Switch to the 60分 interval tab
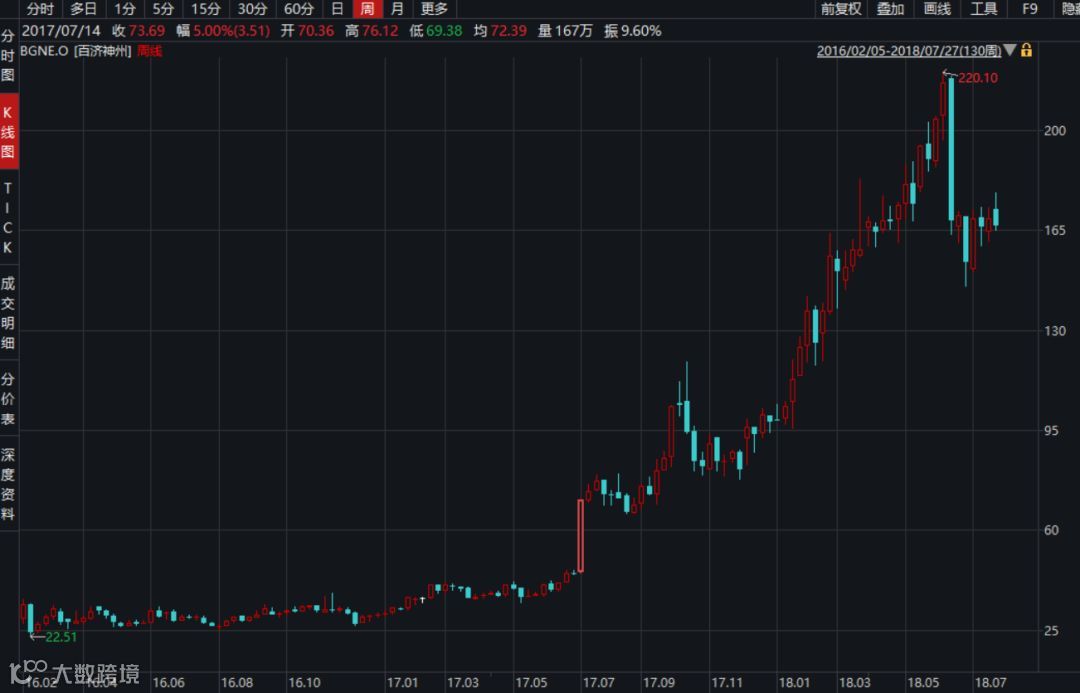 click(x=299, y=9)
